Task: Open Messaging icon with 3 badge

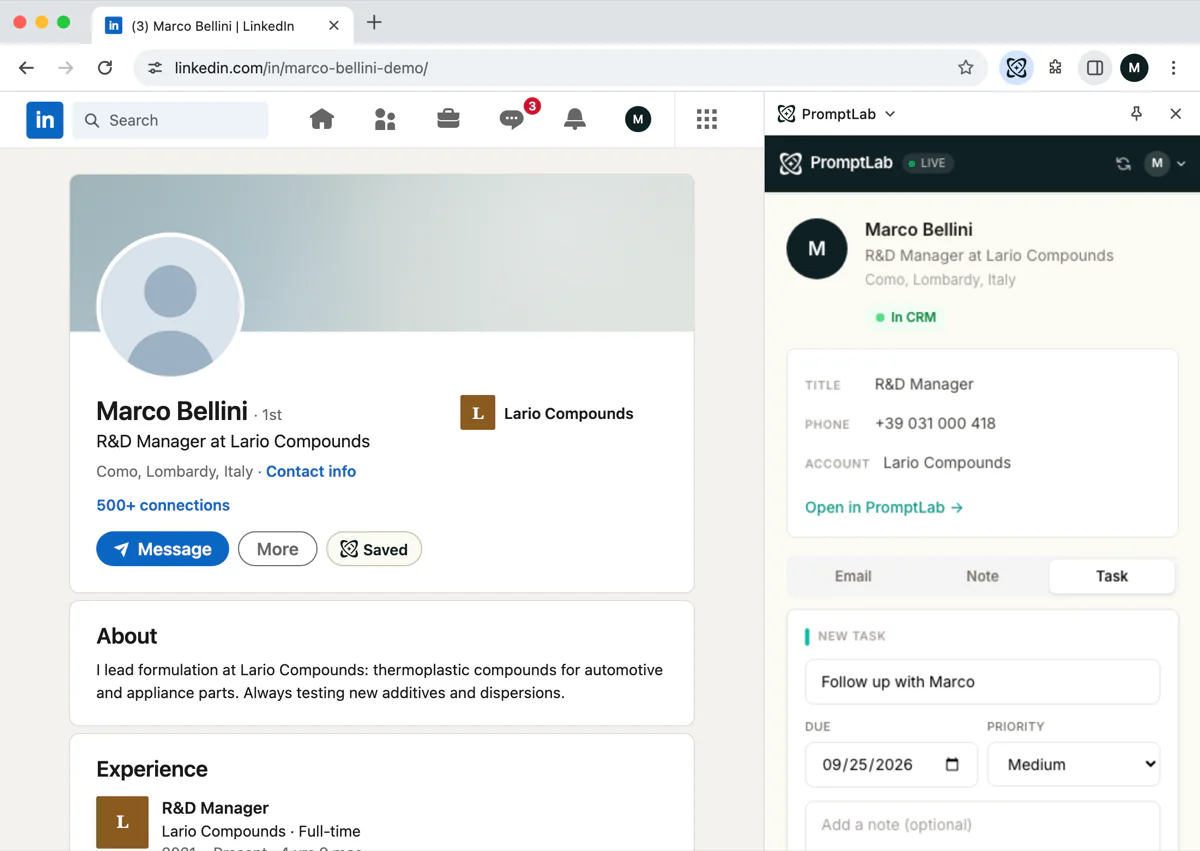Action: 512,120
